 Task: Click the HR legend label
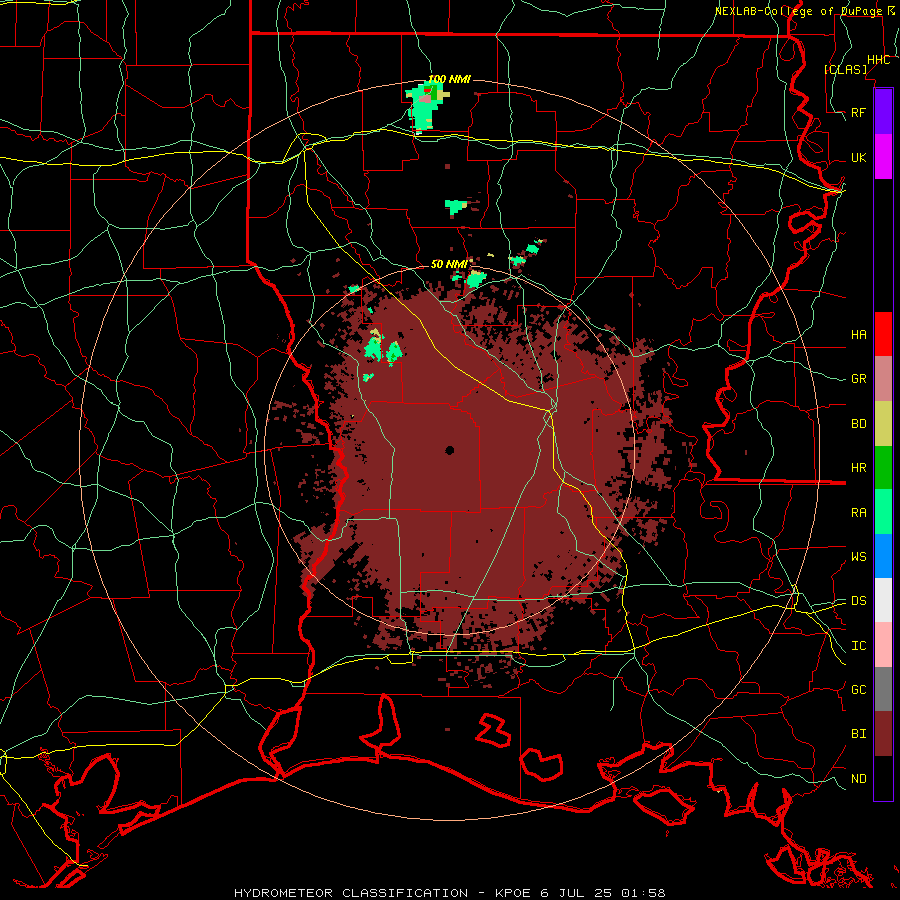858,468
